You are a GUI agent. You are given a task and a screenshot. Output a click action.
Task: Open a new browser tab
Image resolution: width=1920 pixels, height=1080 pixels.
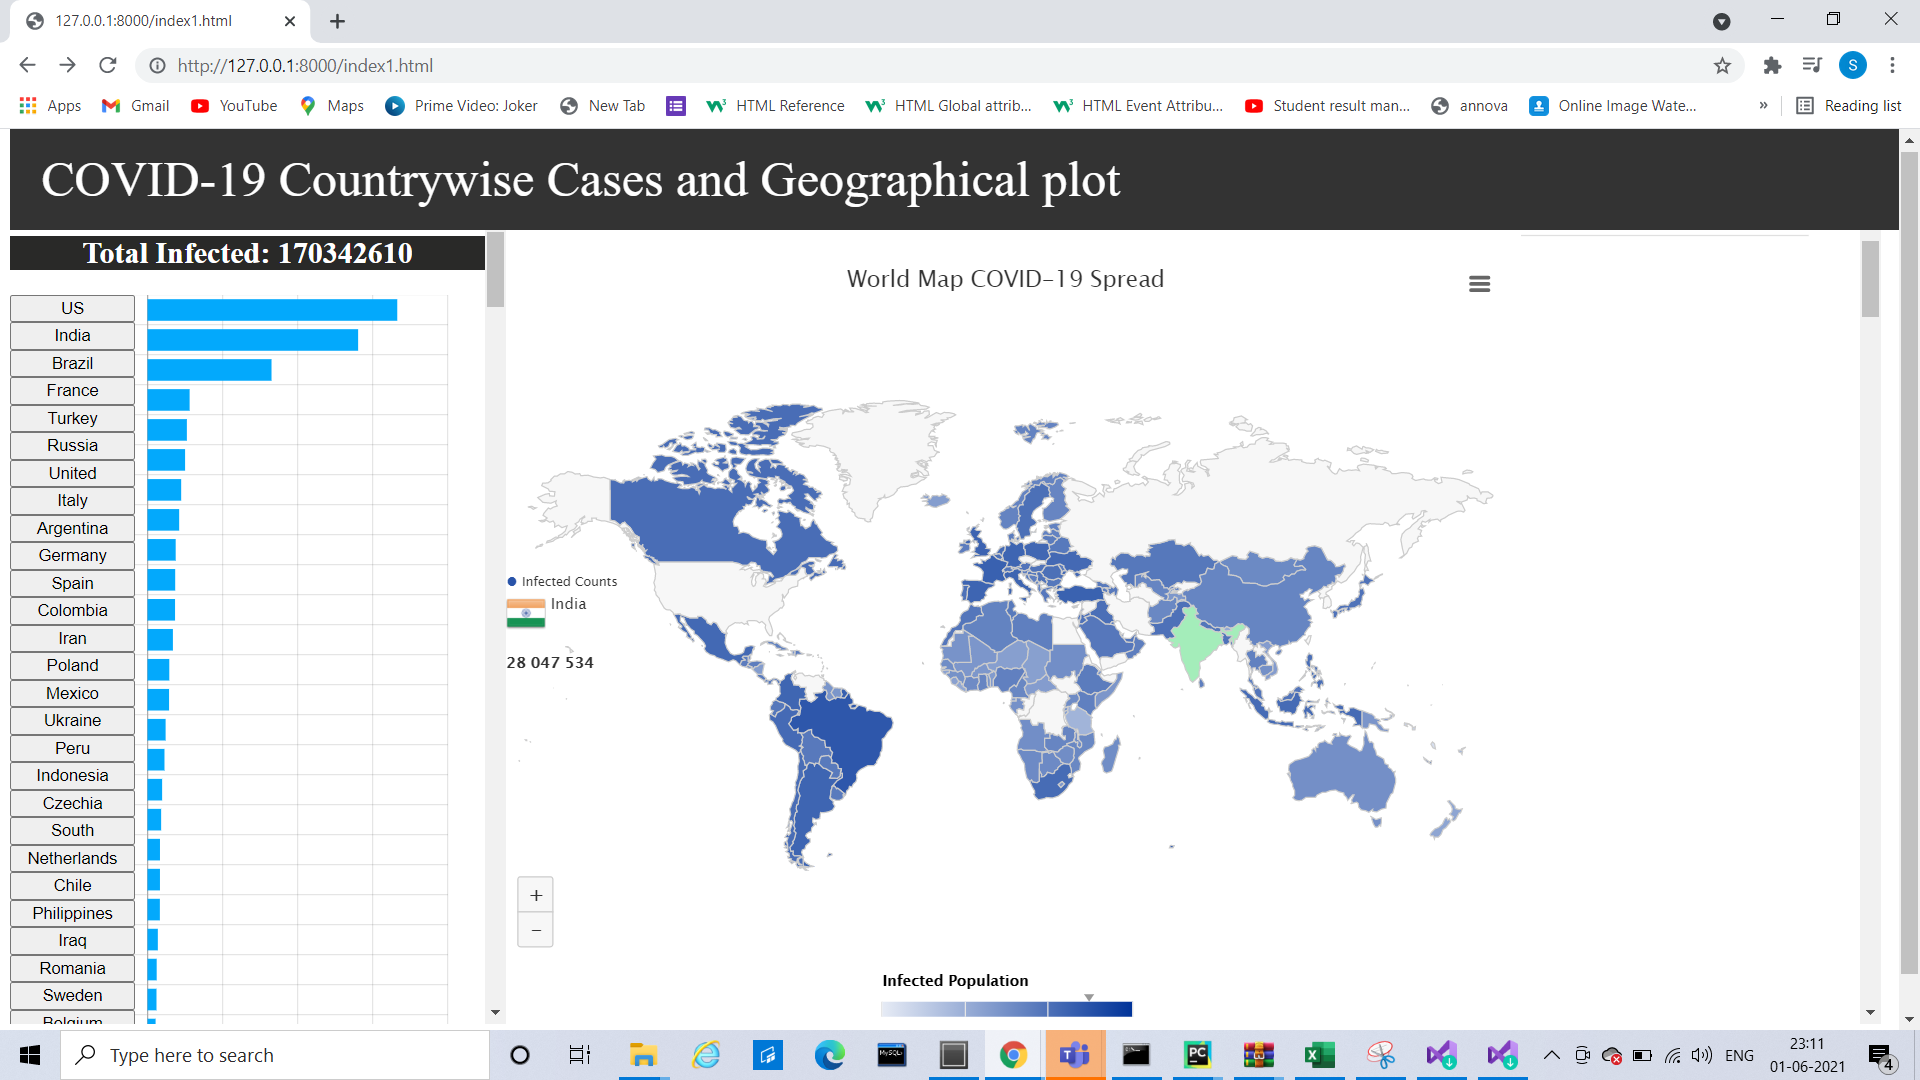tap(338, 21)
